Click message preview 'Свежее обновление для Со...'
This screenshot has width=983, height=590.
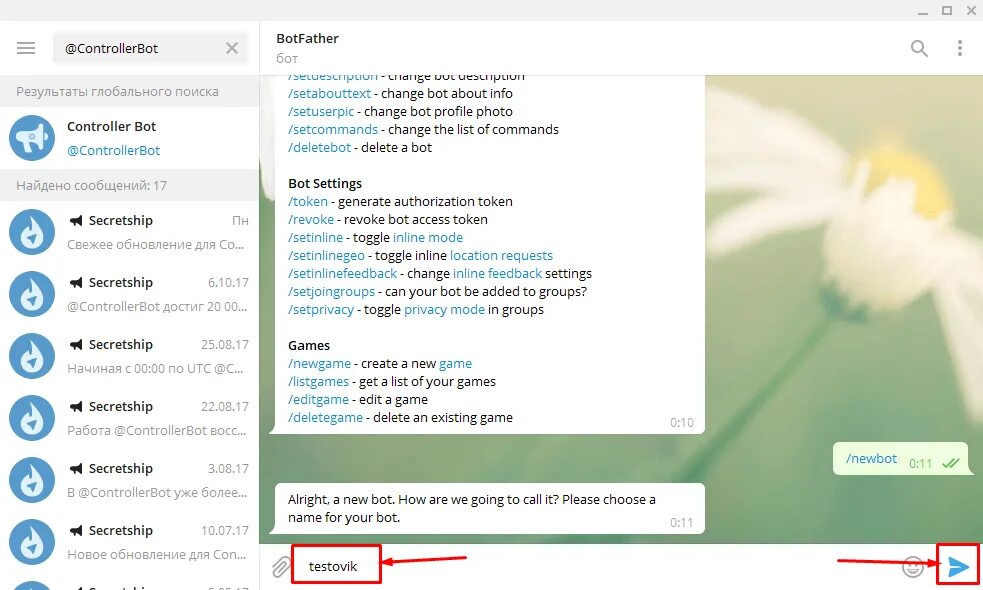click(x=155, y=245)
